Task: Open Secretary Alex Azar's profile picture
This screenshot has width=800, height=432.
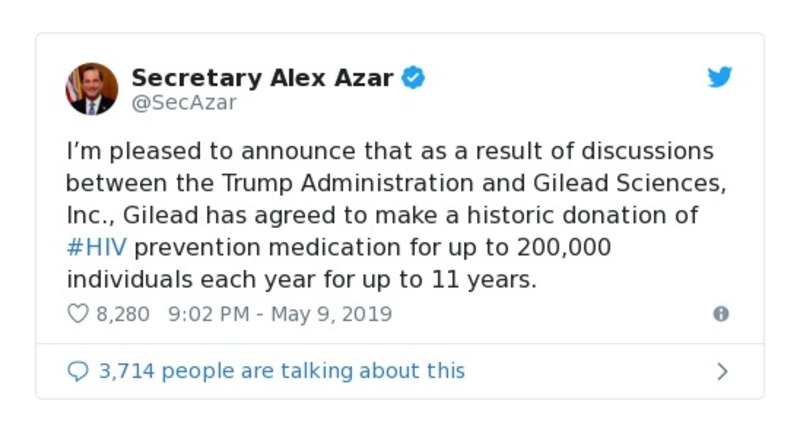Action: point(92,88)
